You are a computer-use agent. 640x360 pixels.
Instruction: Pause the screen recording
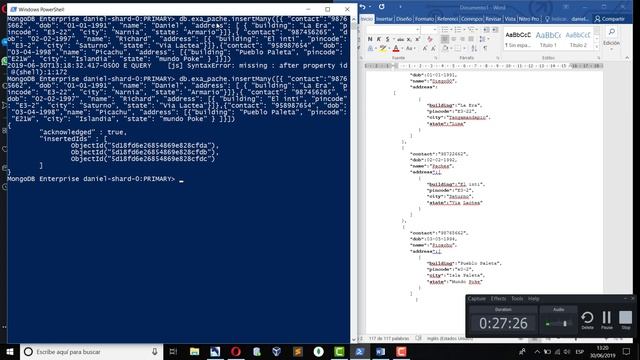(607, 320)
